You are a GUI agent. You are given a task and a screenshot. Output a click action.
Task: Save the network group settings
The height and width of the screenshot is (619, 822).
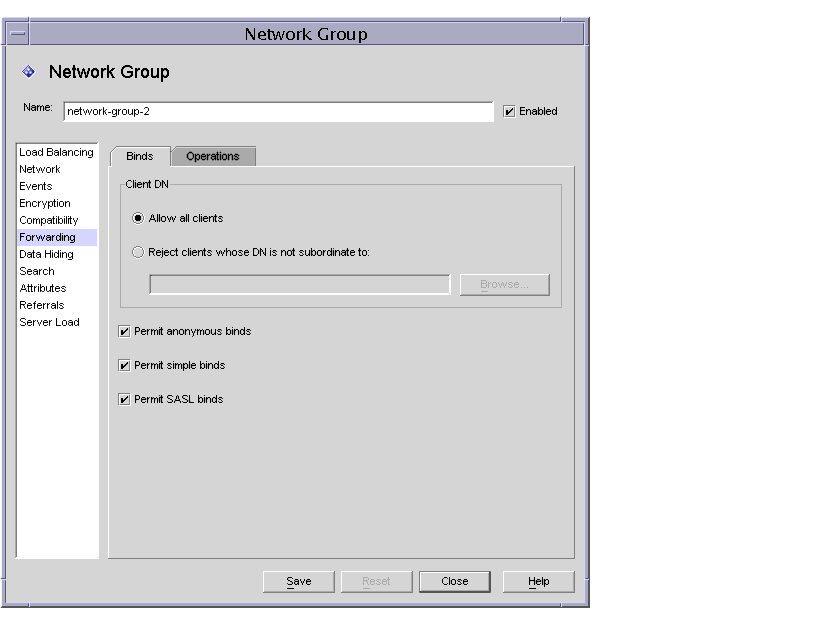(298, 581)
